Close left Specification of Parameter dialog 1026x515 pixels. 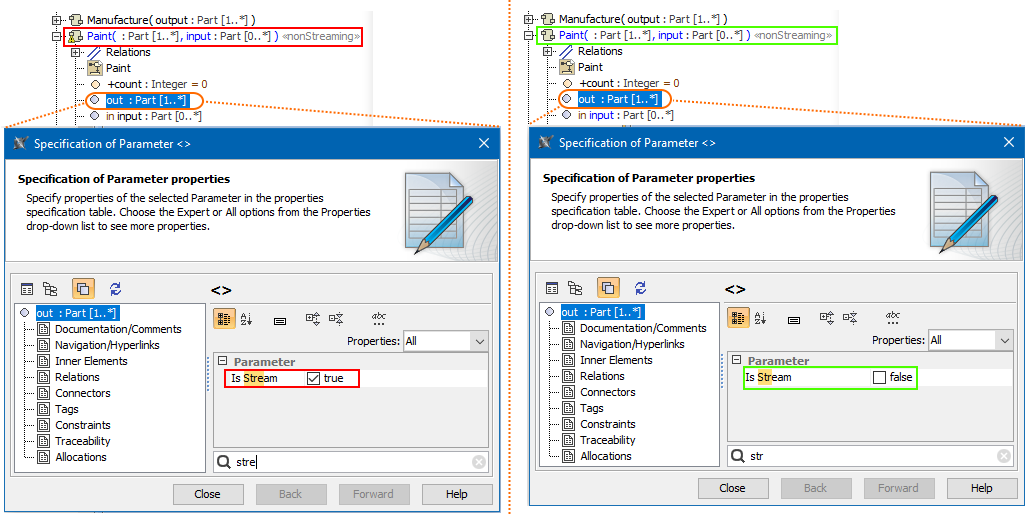tap(484, 143)
